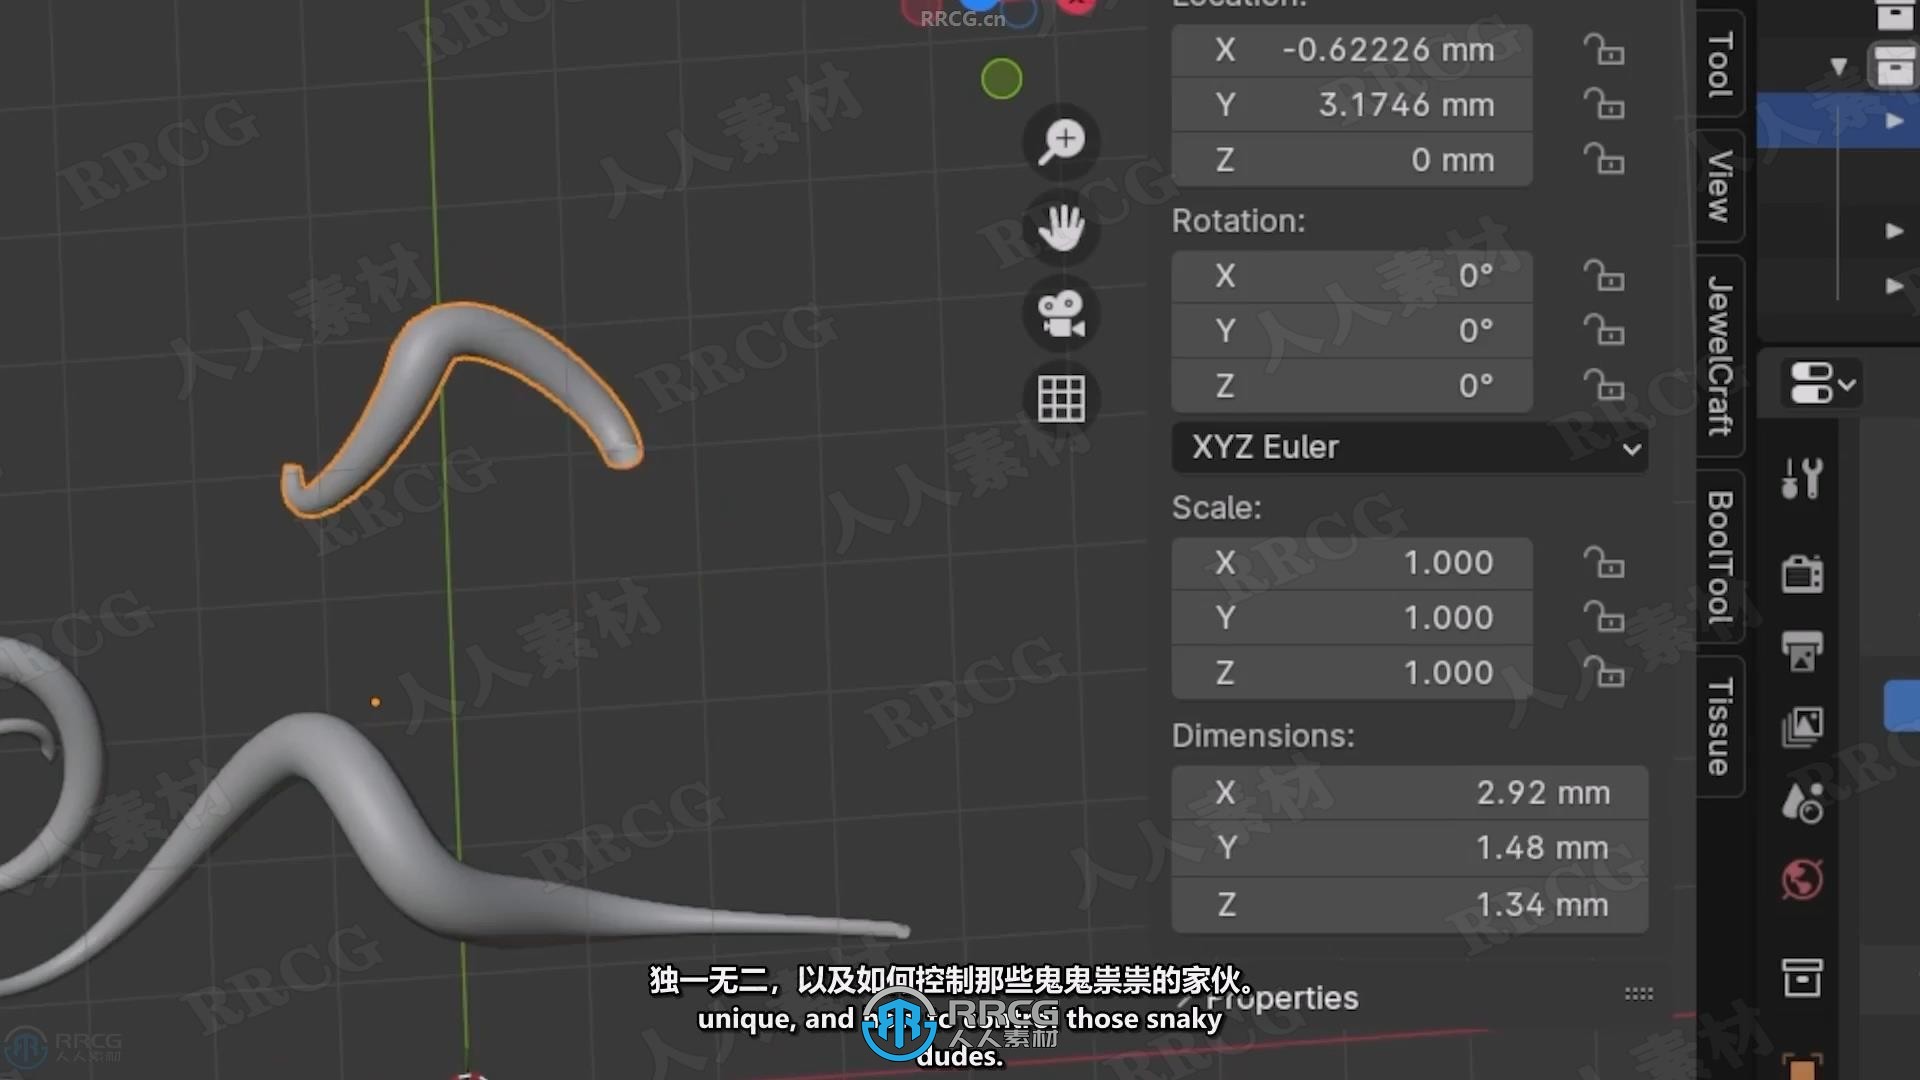Click the panel drag handle dots icon

tap(1638, 994)
